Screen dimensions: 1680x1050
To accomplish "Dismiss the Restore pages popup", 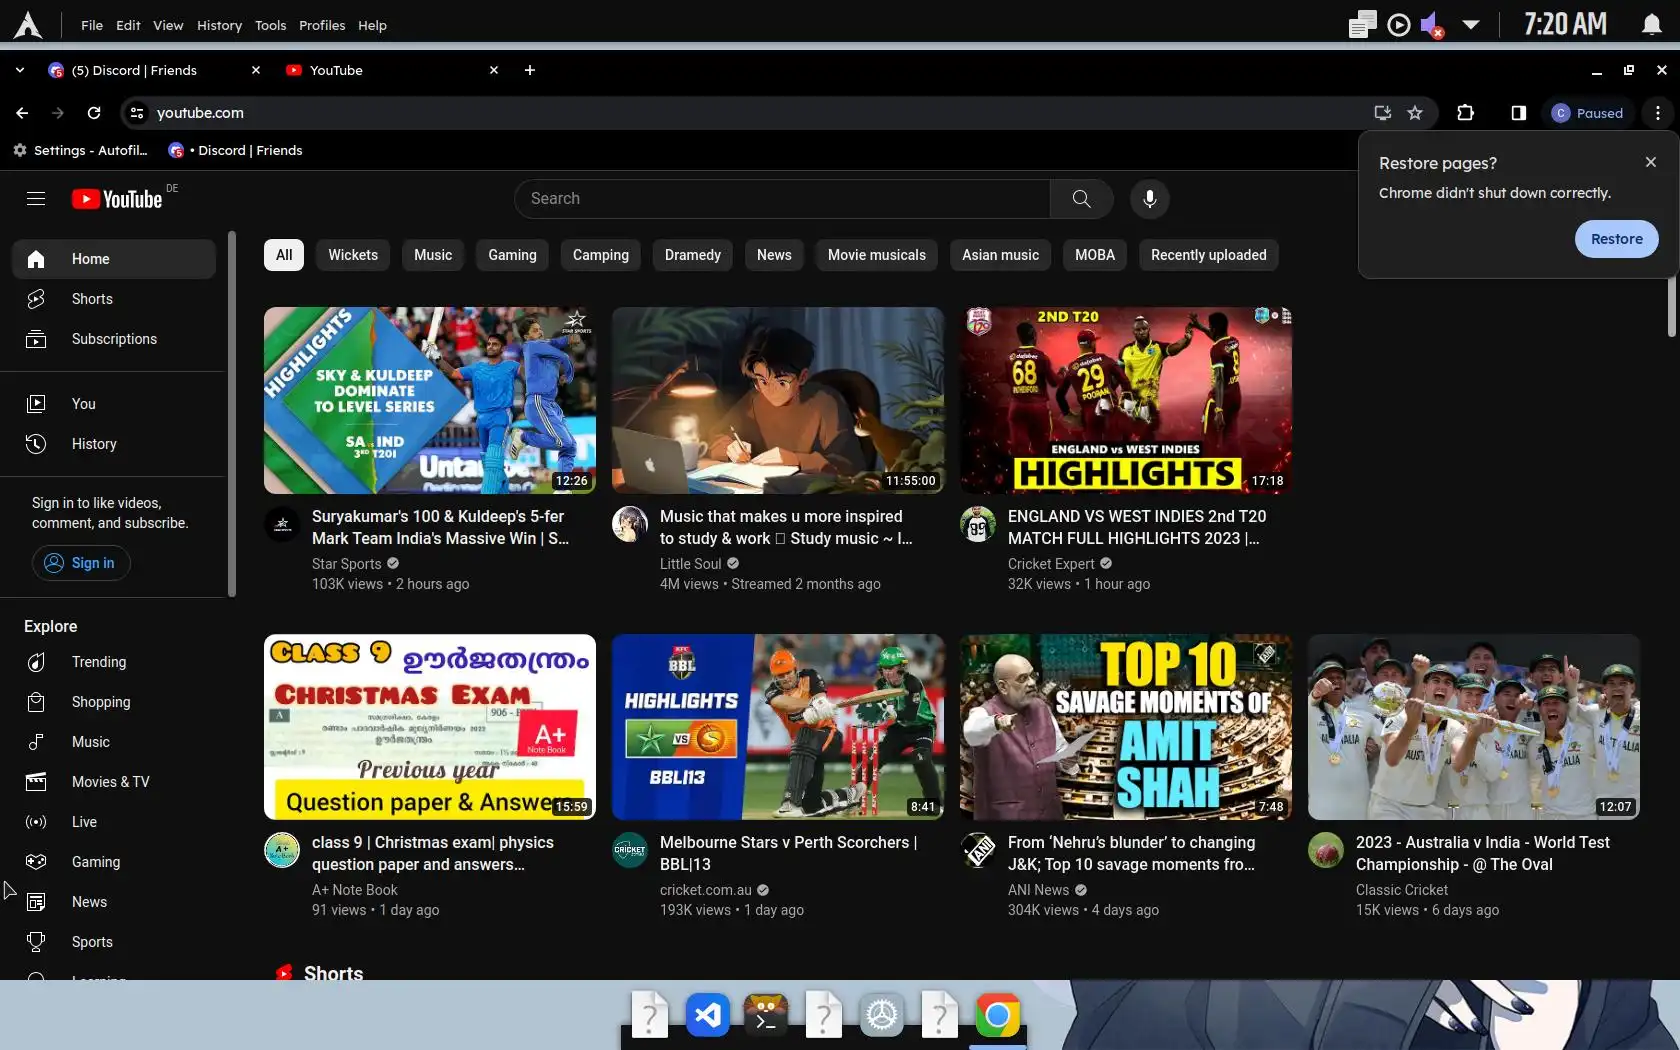I will click(x=1650, y=162).
